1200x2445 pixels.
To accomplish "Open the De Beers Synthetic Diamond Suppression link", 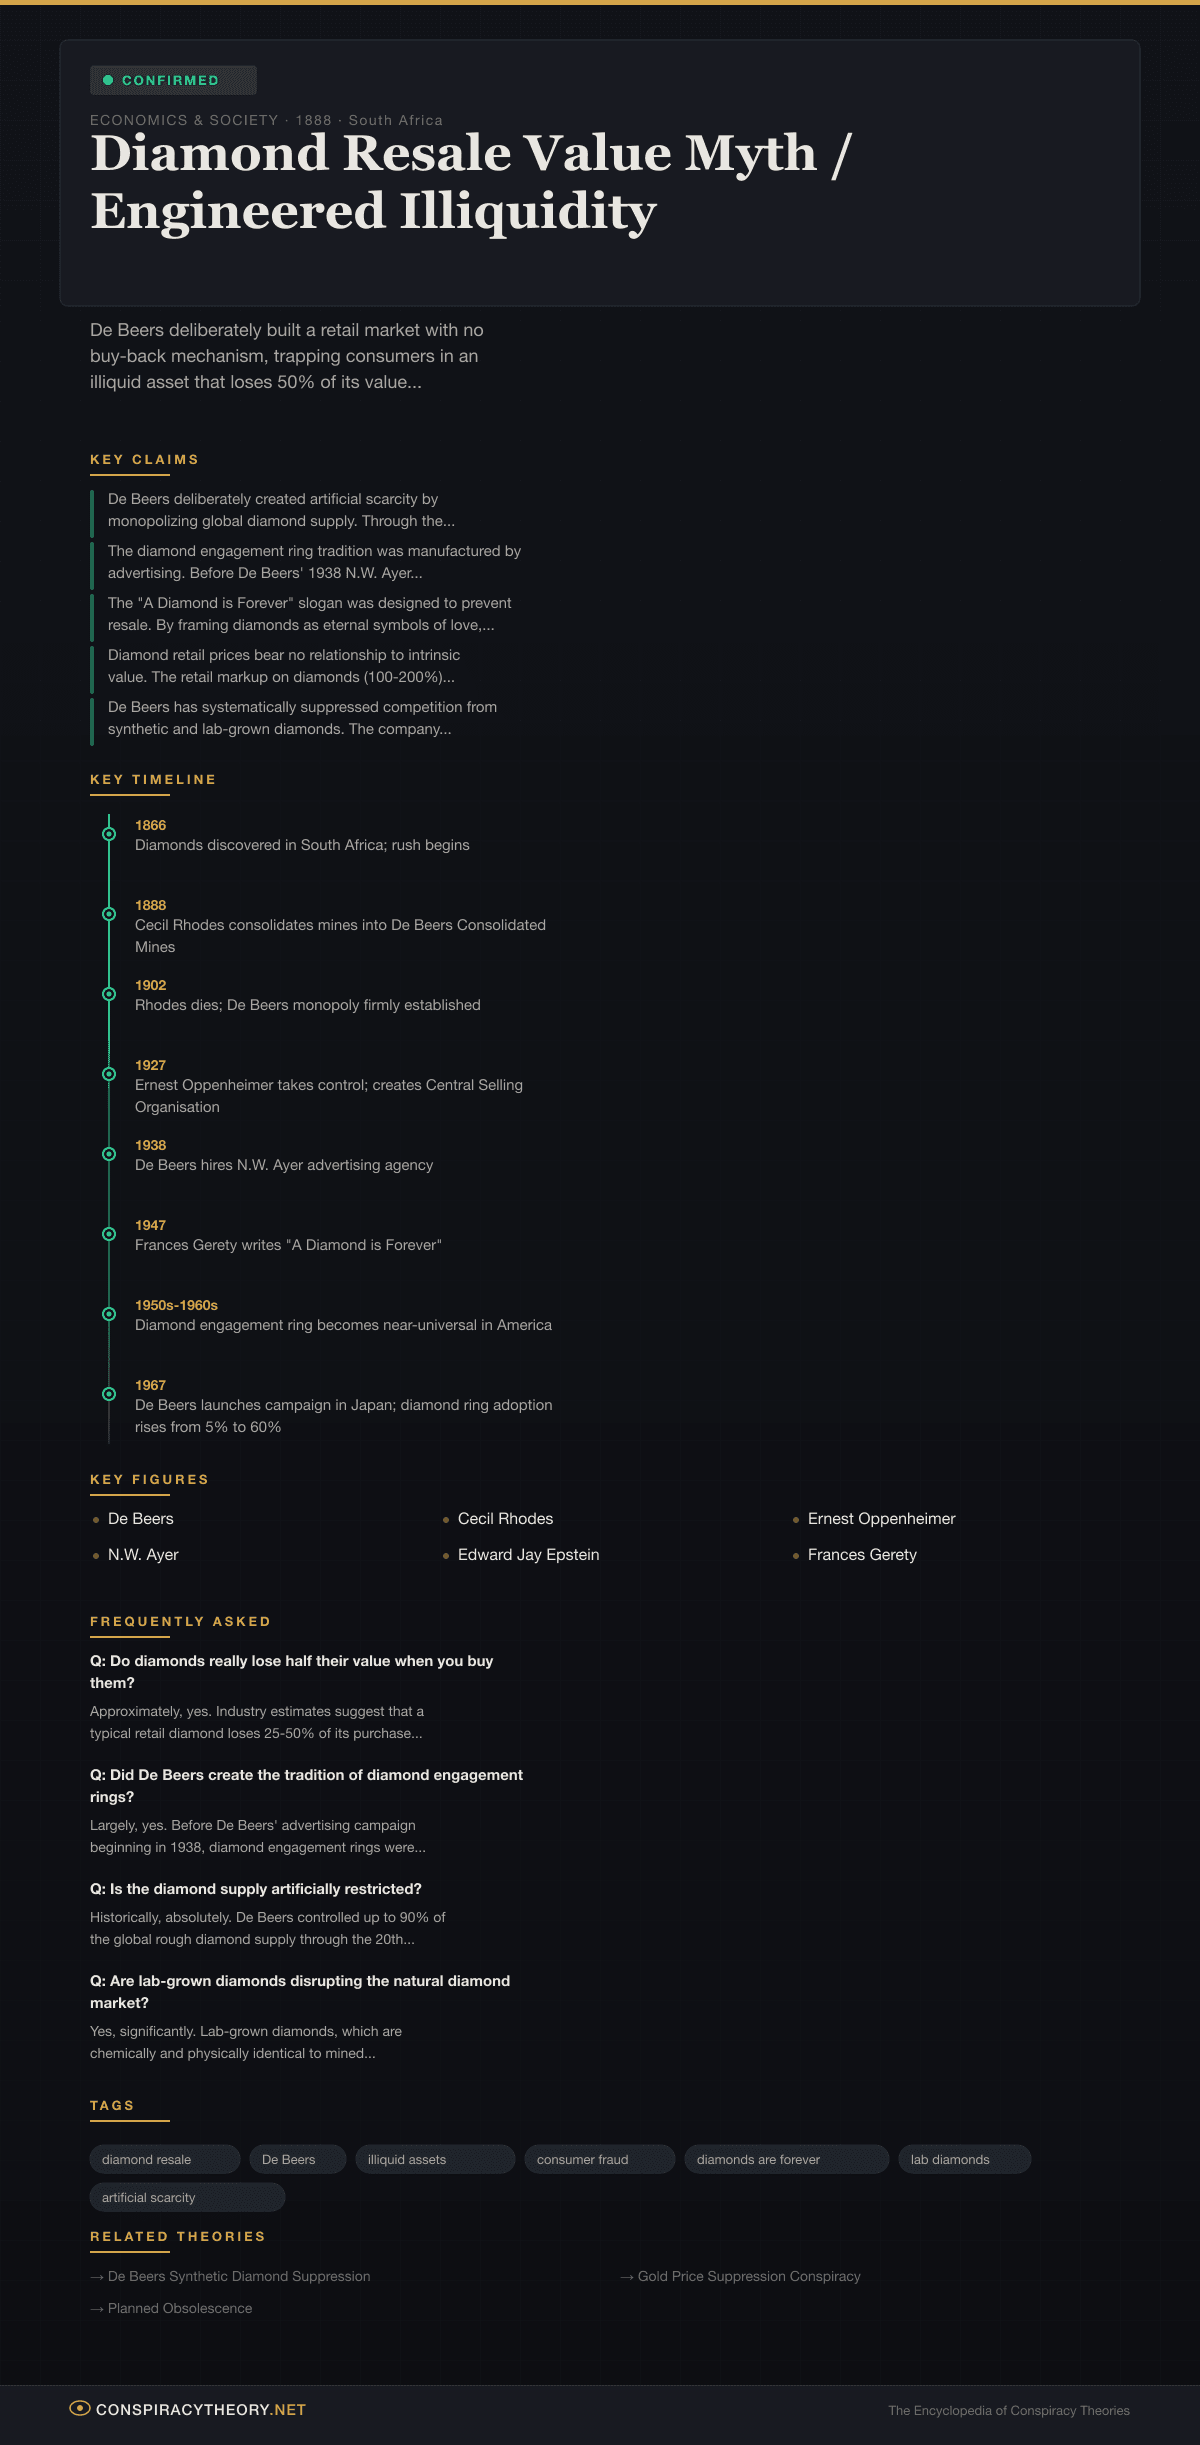I will (238, 2276).
